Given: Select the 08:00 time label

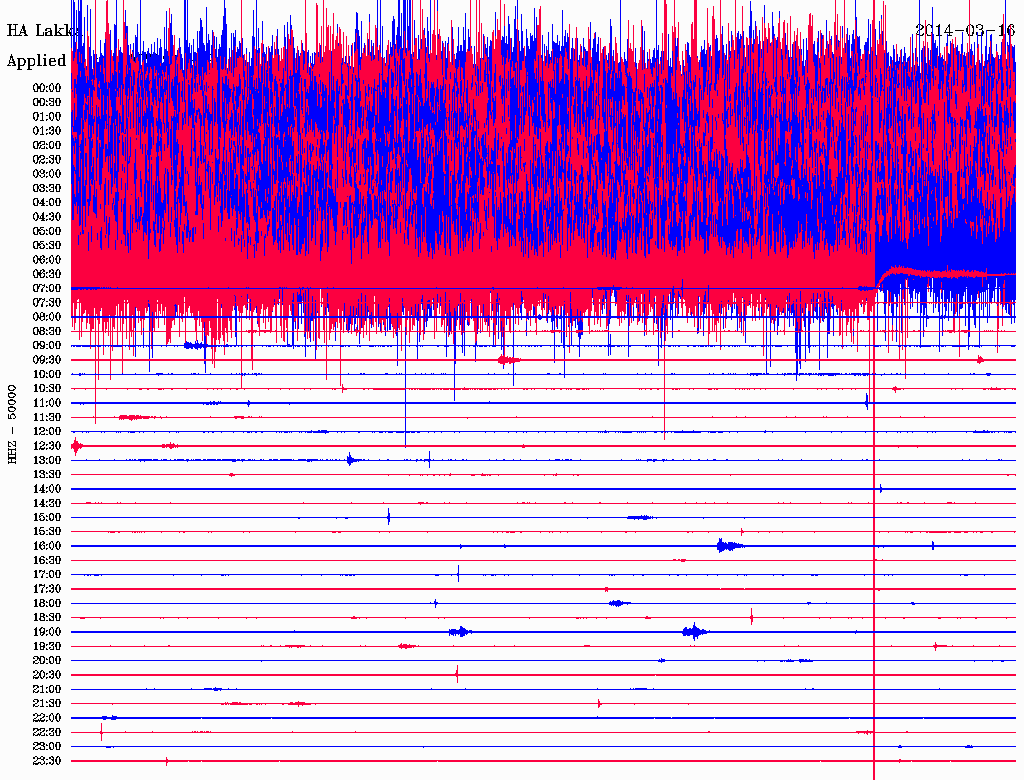Looking at the screenshot, I should pyautogui.click(x=47, y=317).
